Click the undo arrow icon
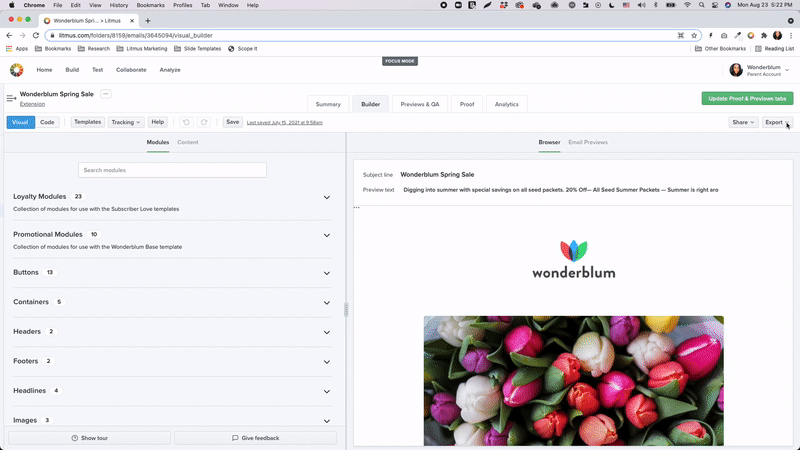Viewport: 800px width, 450px height. point(186,122)
